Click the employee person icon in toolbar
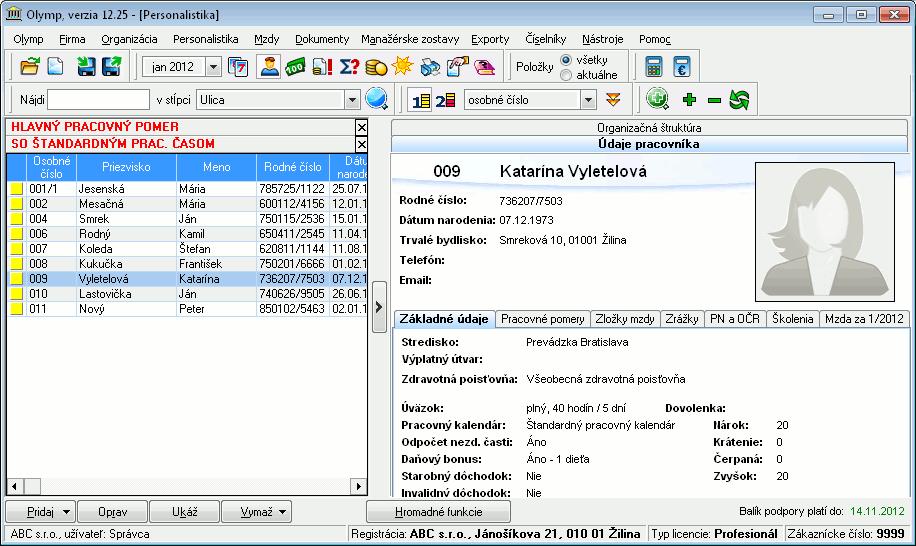916x546 pixels. (x=269, y=67)
